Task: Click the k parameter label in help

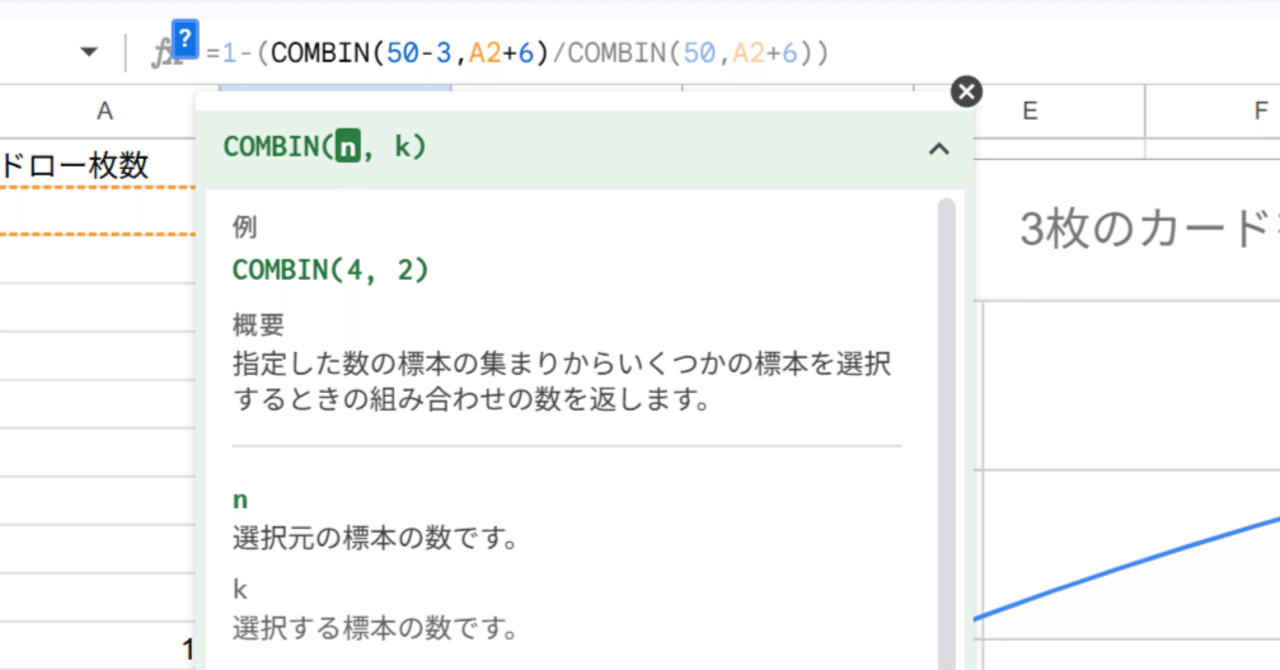Action: 239,590
